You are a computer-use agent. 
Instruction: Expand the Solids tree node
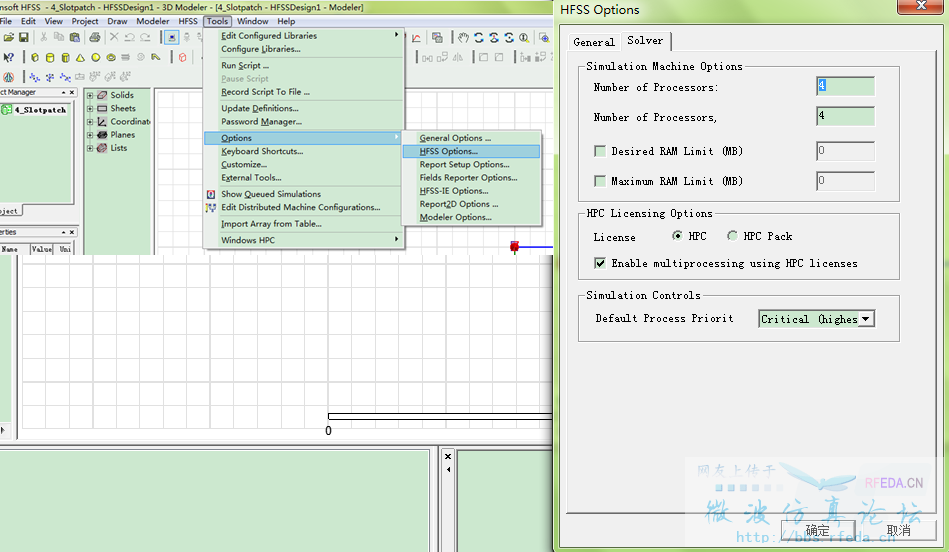click(90, 95)
